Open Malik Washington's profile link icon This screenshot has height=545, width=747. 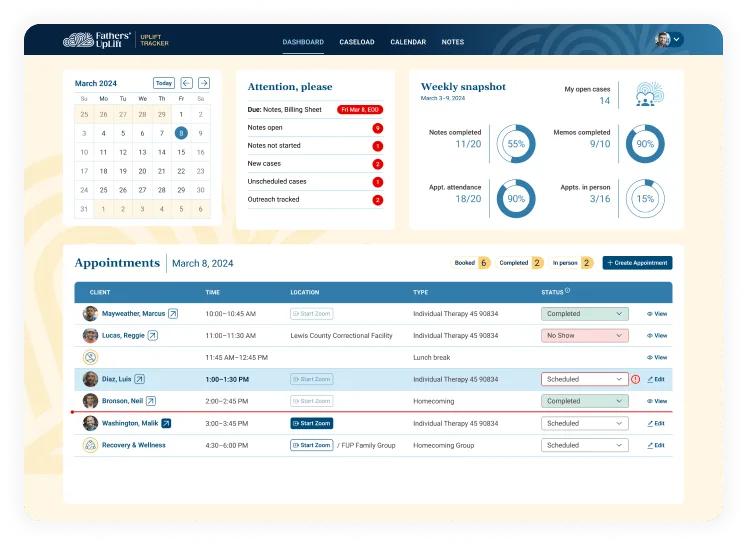166,423
